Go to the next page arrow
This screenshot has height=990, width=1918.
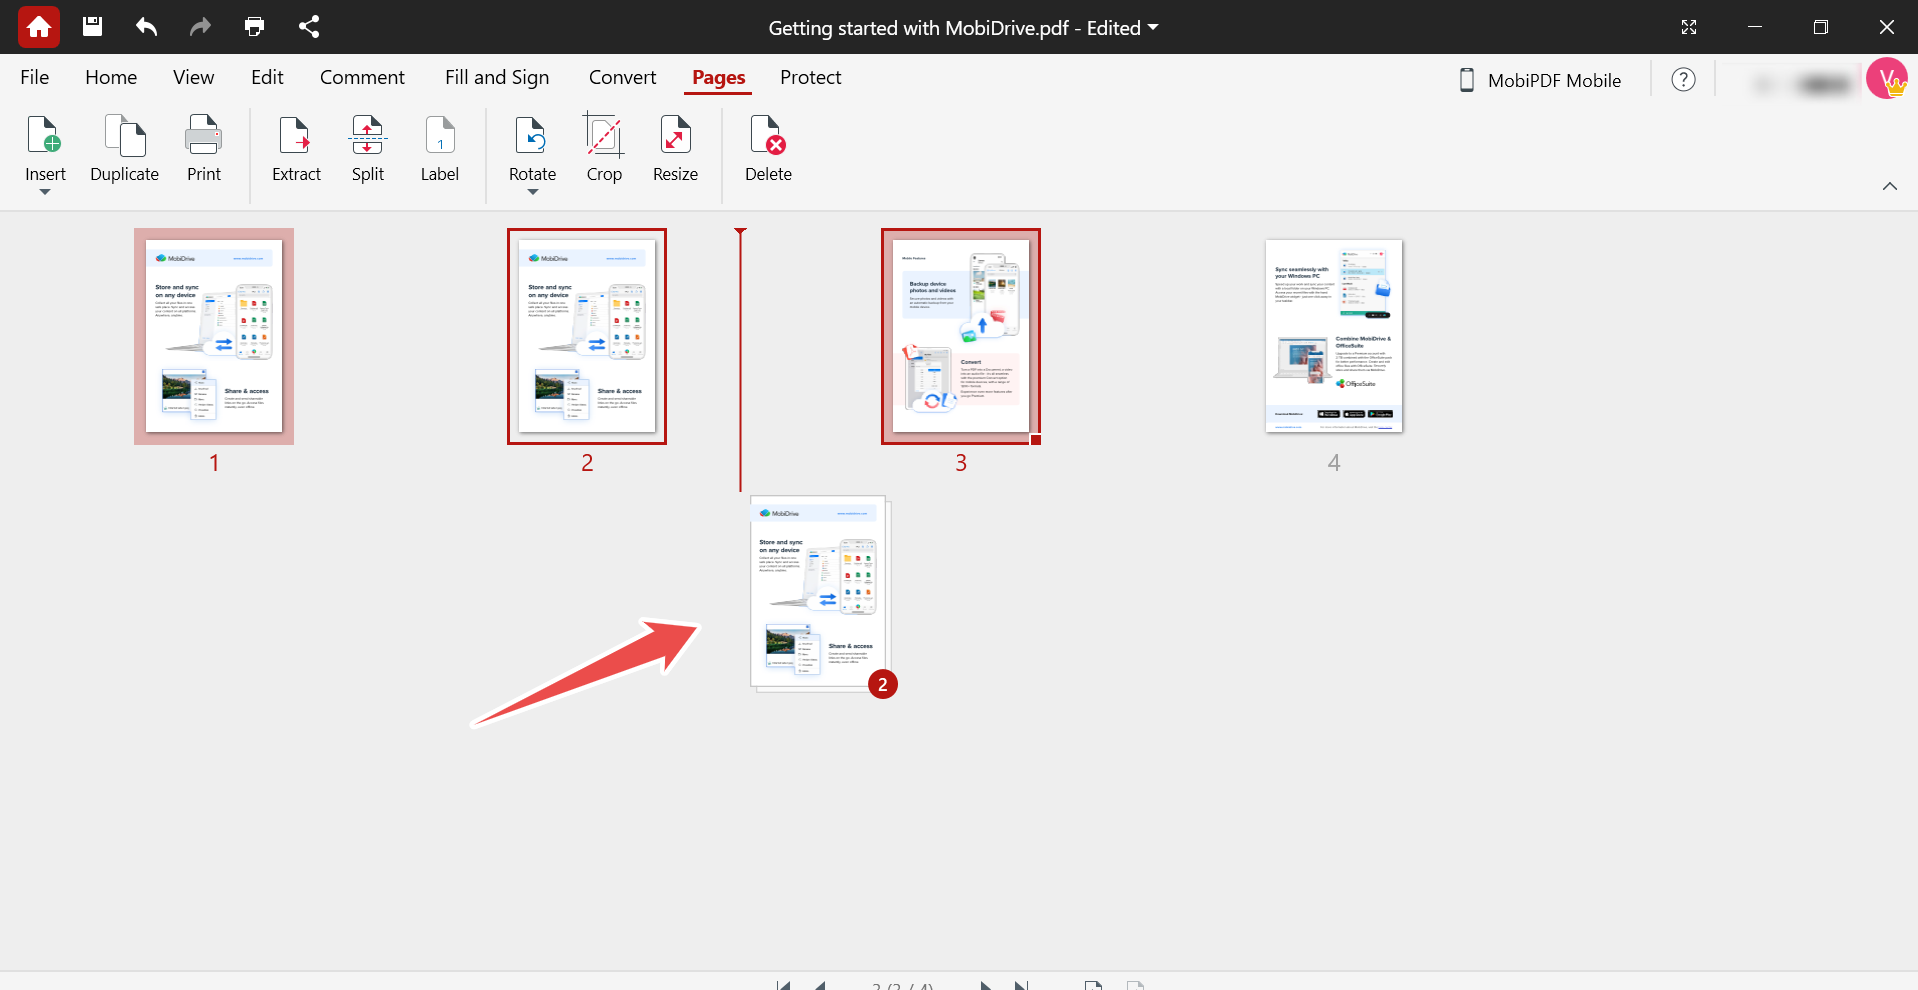coord(985,985)
